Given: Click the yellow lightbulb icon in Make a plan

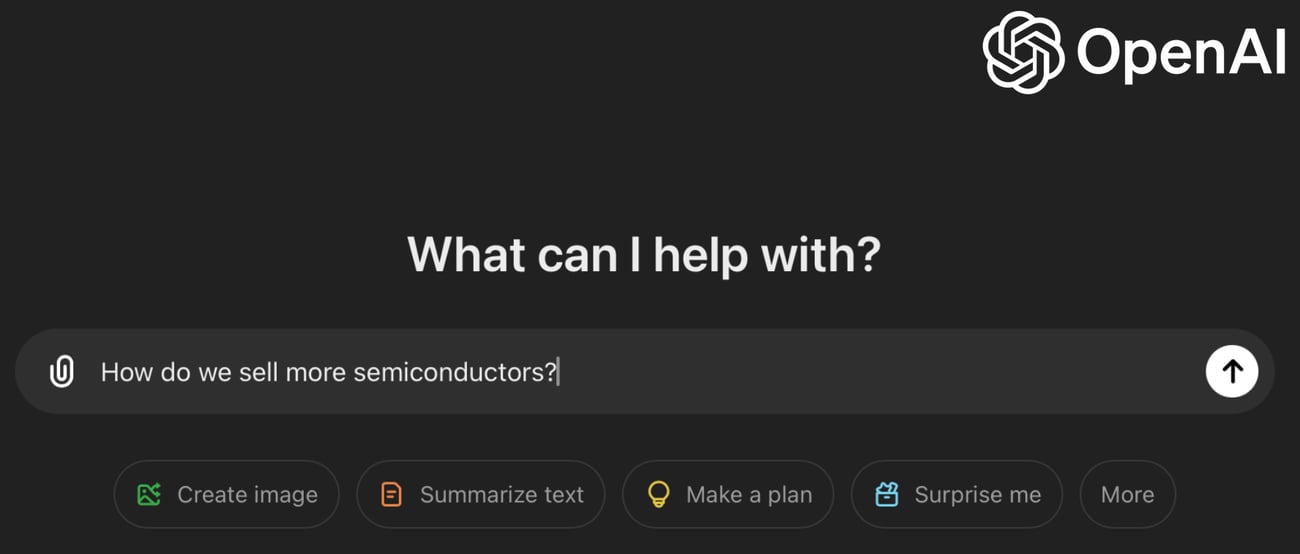Looking at the screenshot, I should (x=658, y=494).
